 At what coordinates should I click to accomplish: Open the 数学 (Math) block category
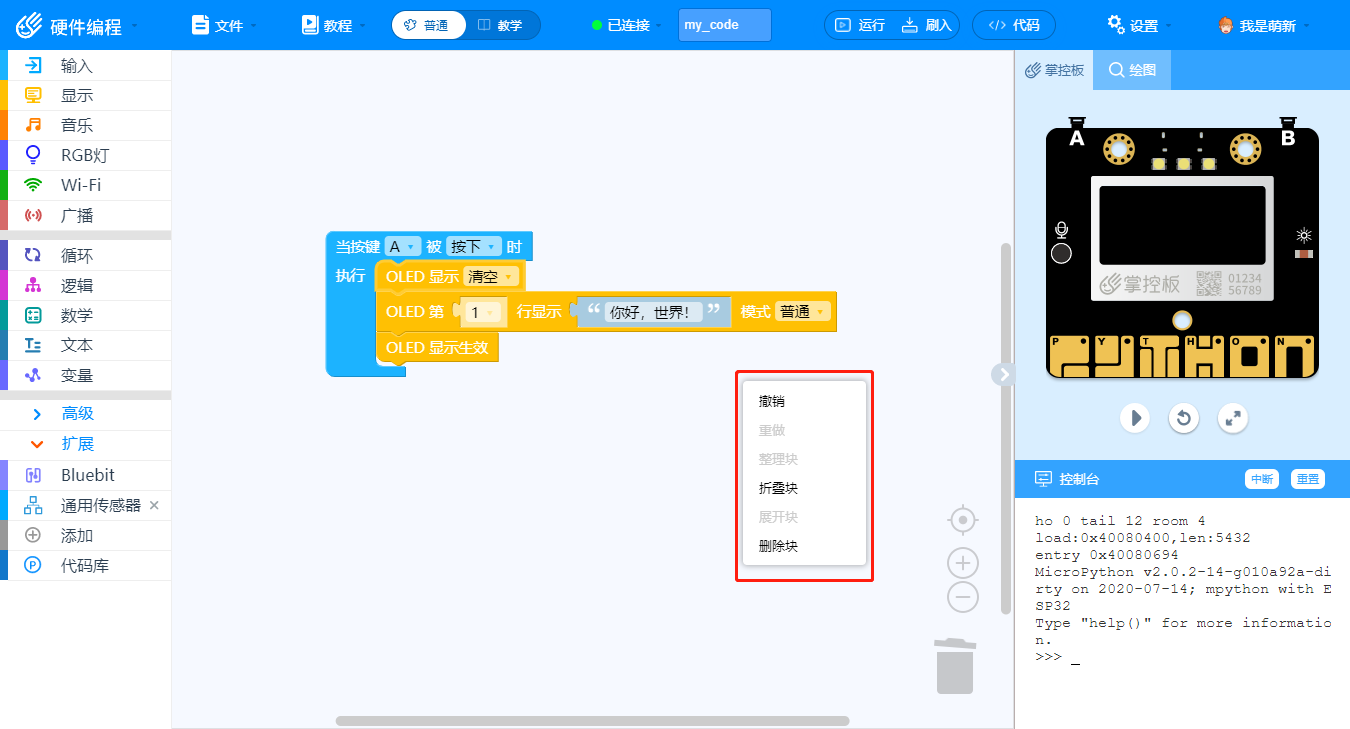click(x=85, y=316)
